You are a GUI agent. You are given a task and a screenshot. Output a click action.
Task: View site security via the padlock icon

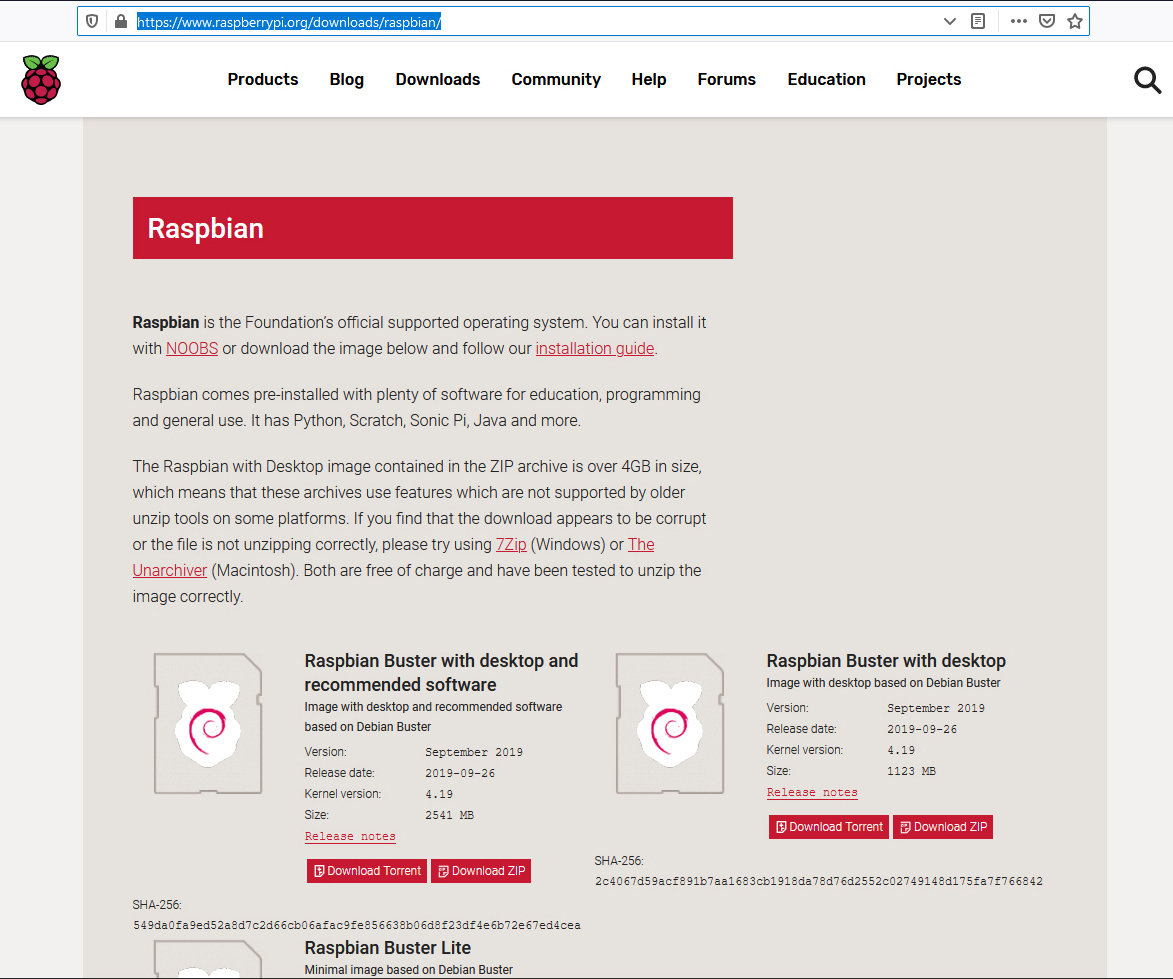coord(120,20)
